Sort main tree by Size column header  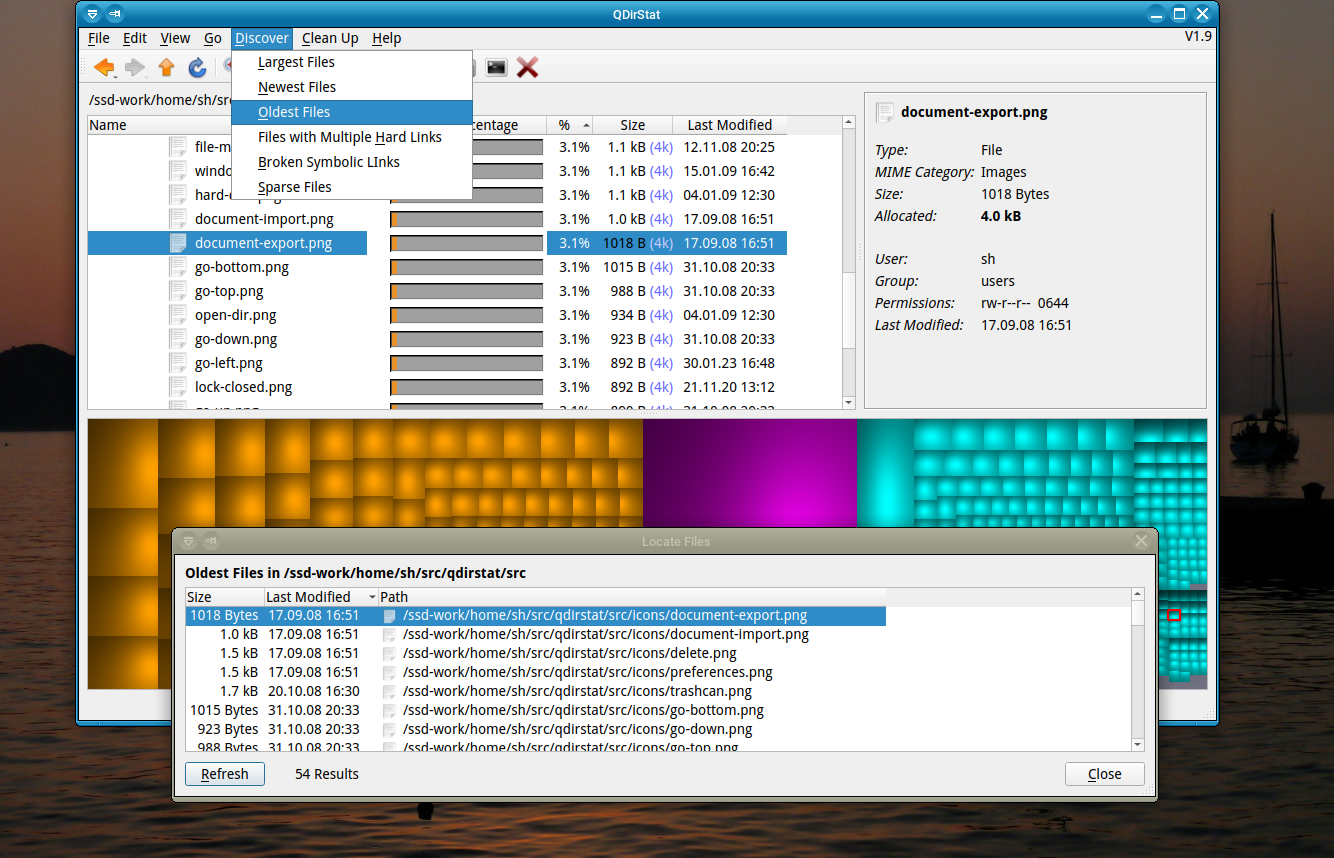[x=632, y=125]
